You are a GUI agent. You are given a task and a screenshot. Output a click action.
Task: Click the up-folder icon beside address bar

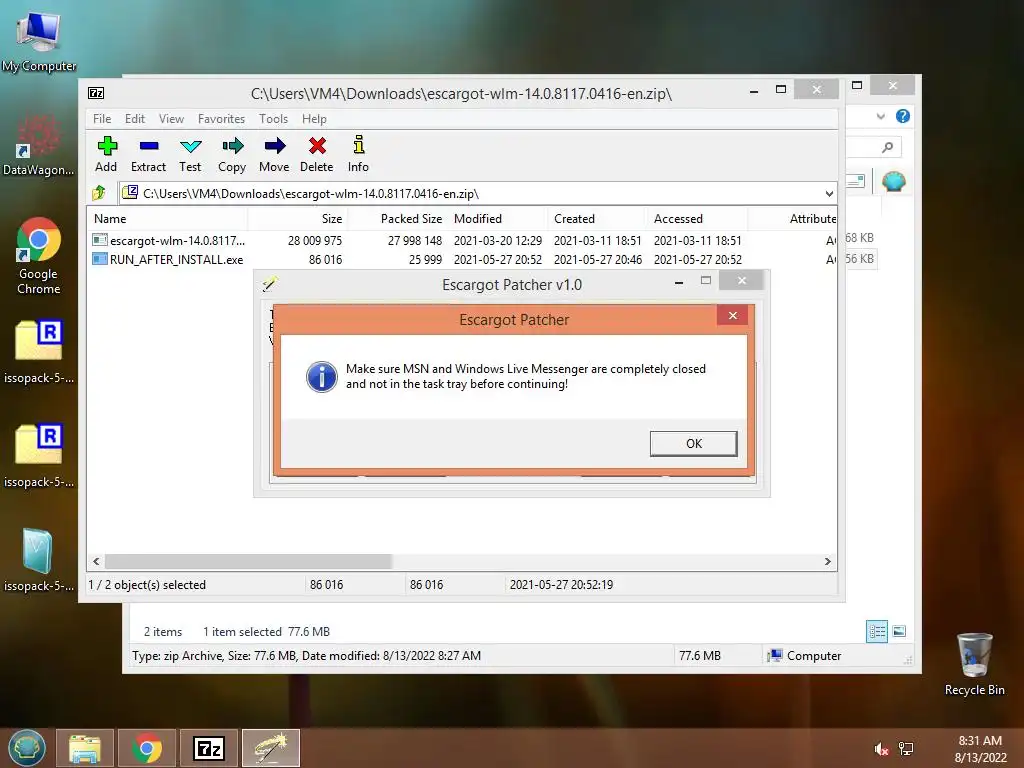(99, 193)
